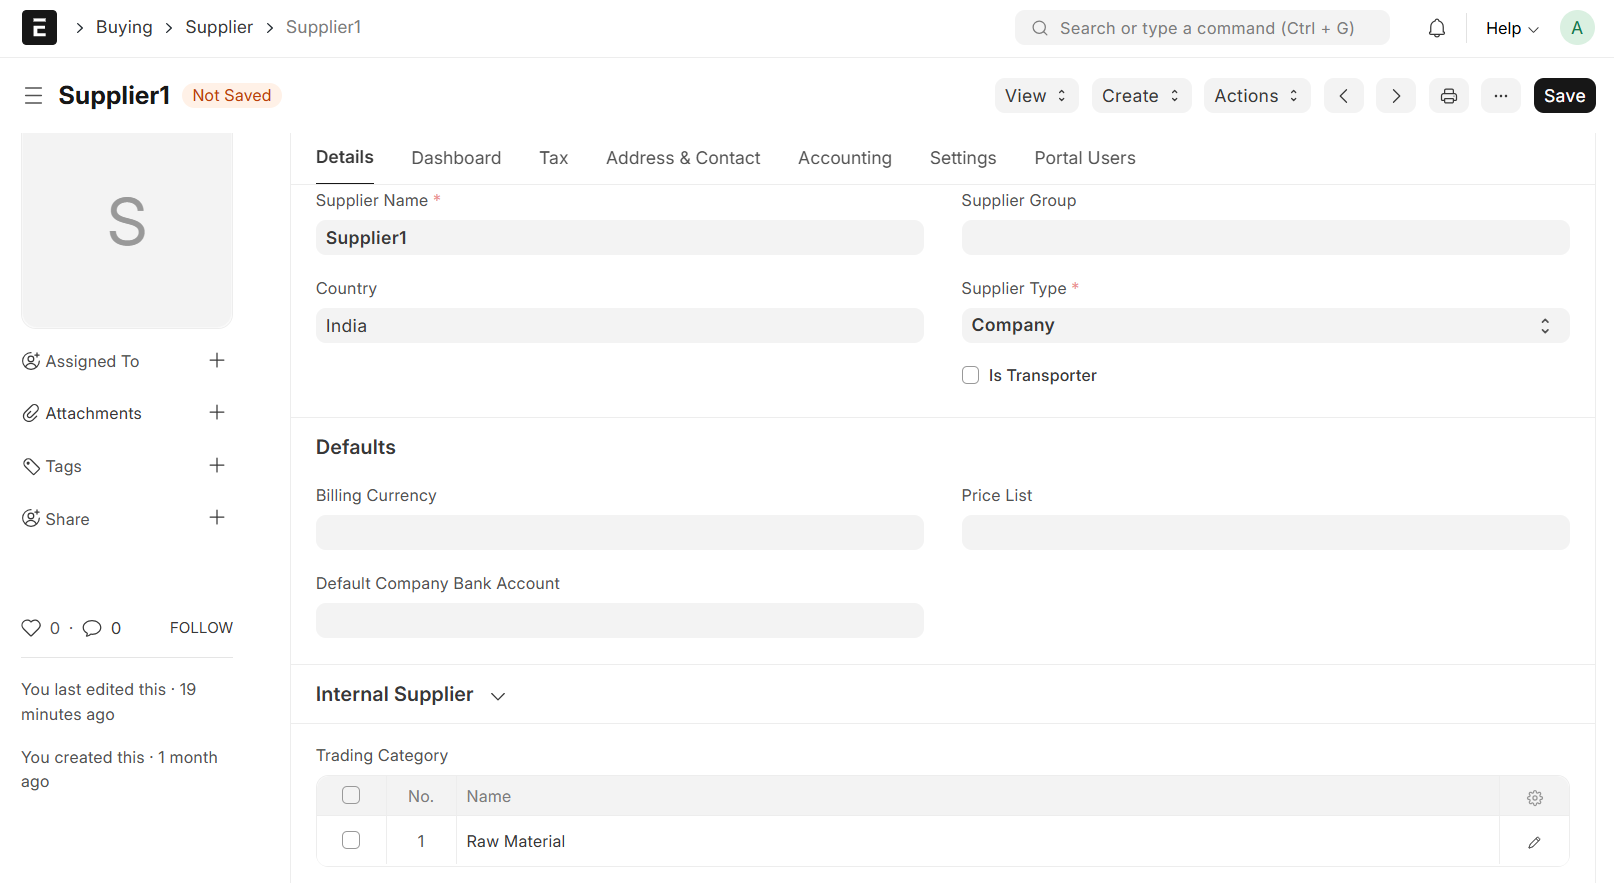This screenshot has width=1614, height=883.
Task: Click the notification bell icon
Action: coord(1436,28)
